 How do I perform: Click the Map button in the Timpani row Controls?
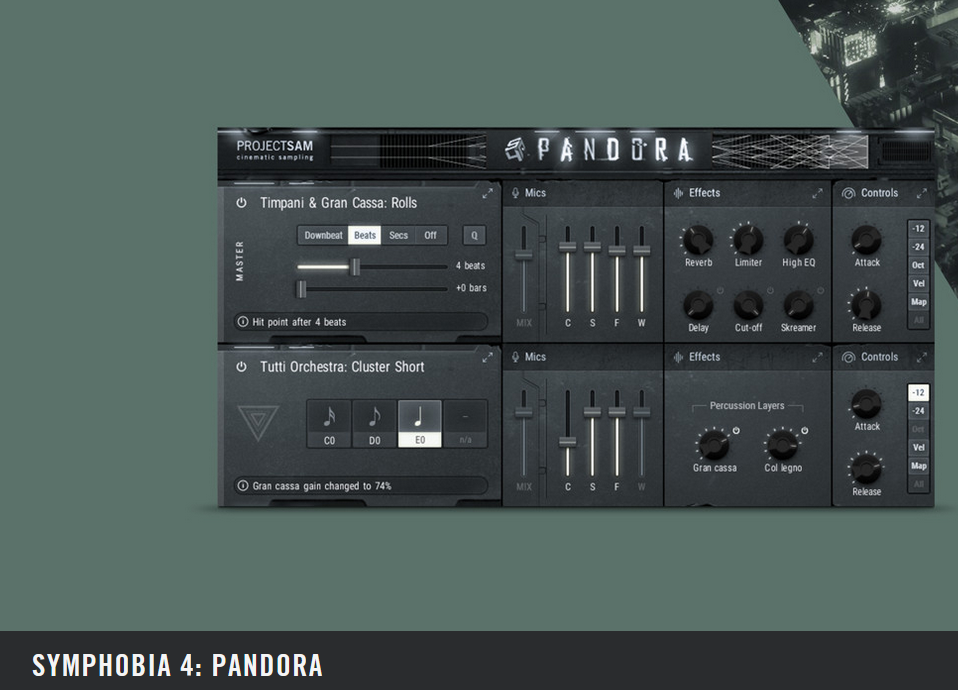coord(918,302)
